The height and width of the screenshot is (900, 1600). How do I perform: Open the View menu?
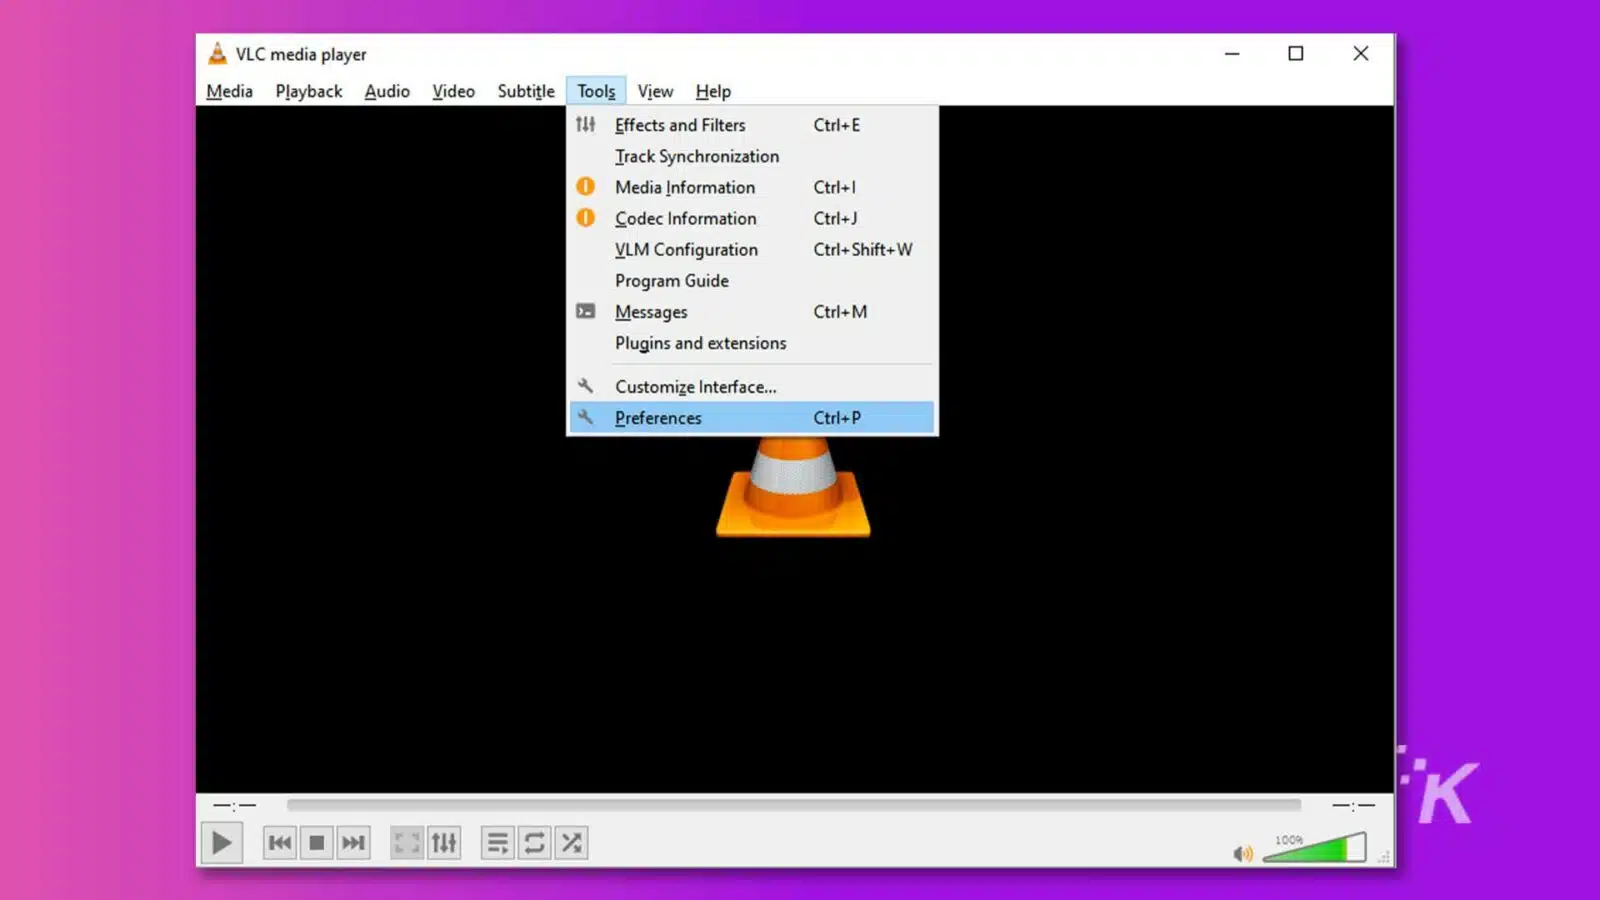[x=655, y=91]
